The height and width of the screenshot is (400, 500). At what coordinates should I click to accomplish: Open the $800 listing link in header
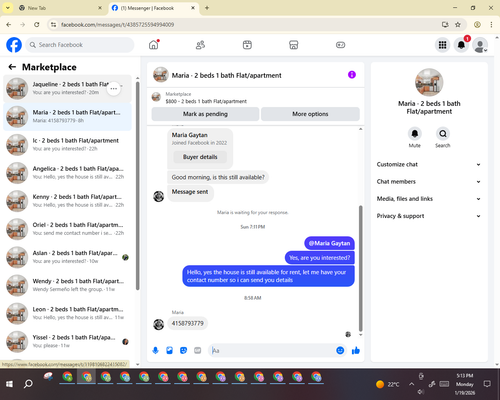coord(206,101)
